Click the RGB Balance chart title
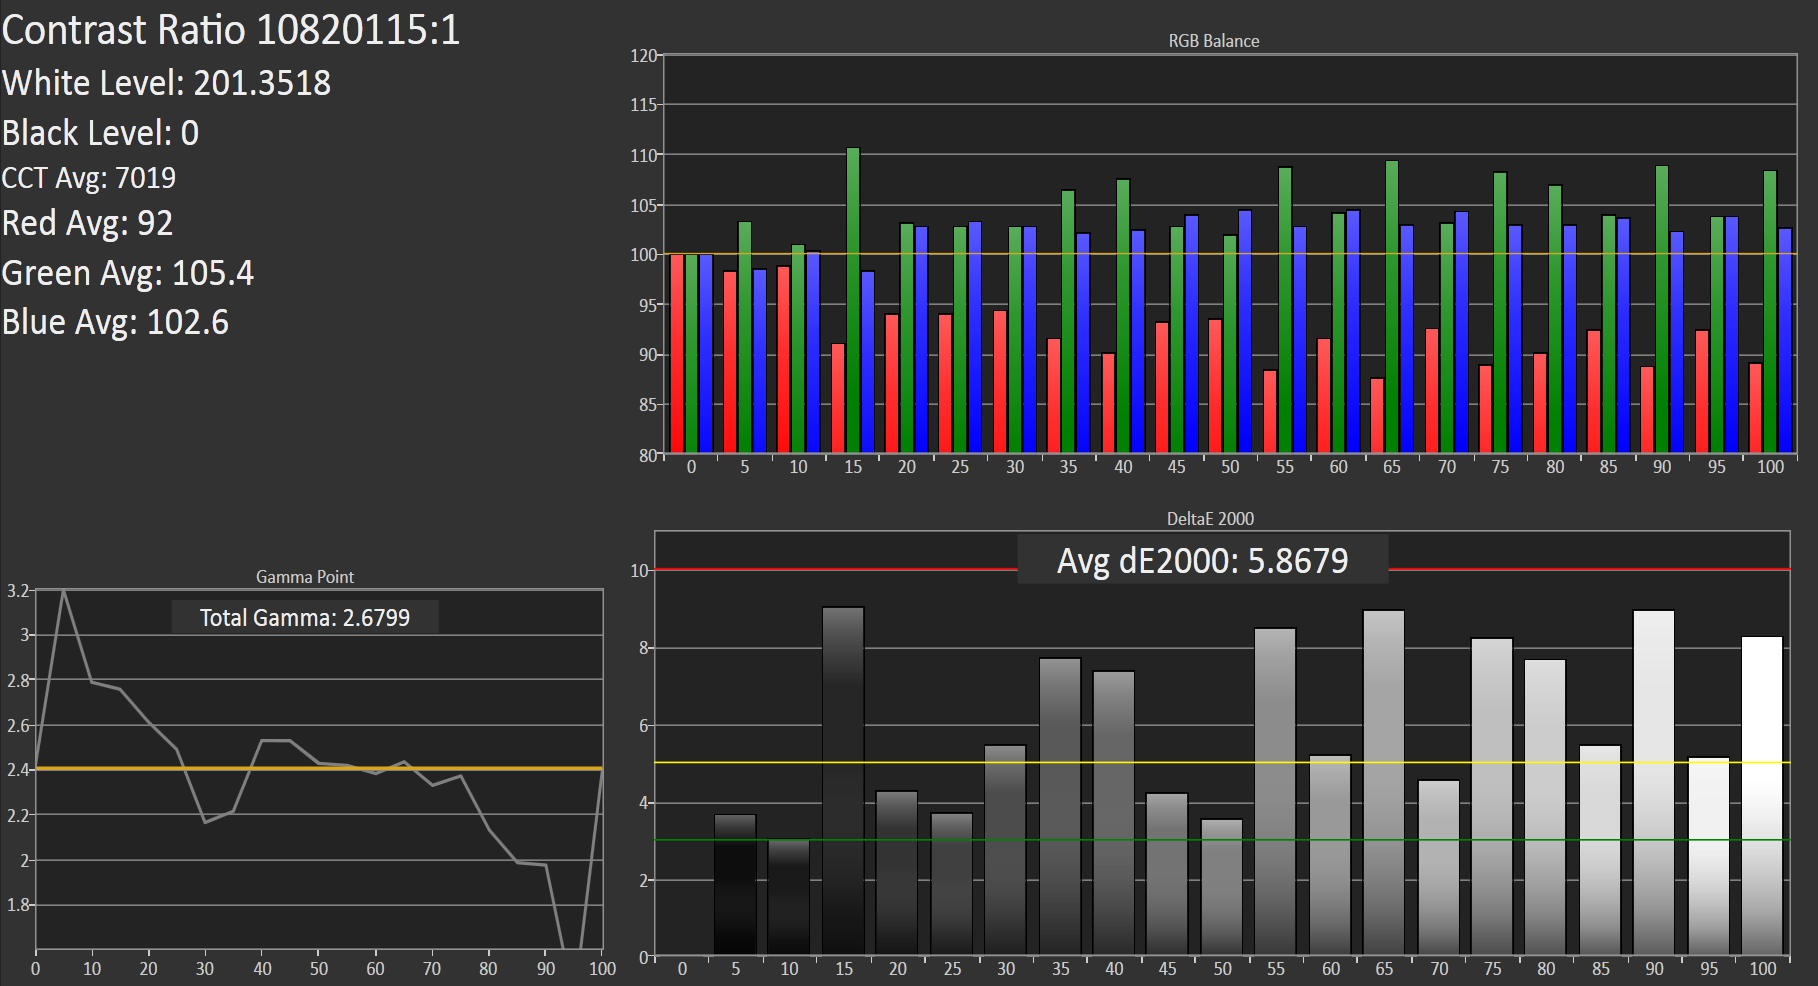The image size is (1818, 986). tap(1213, 41)
